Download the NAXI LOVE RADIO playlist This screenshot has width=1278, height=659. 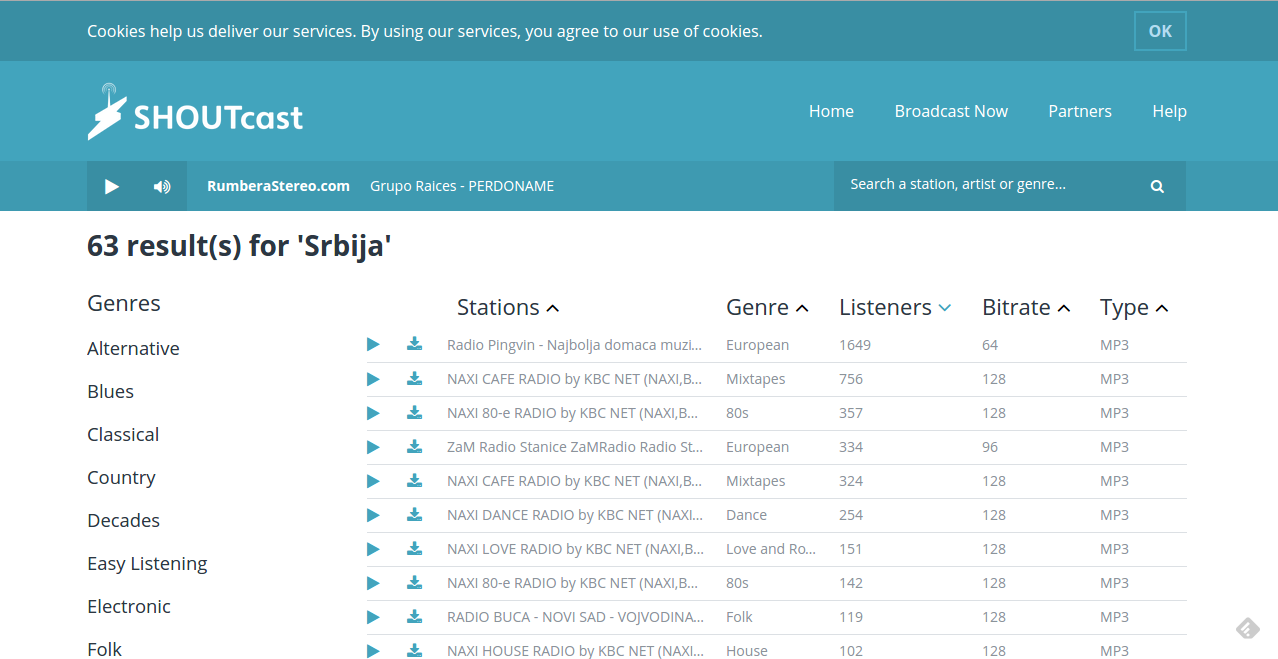coord(414,549)
